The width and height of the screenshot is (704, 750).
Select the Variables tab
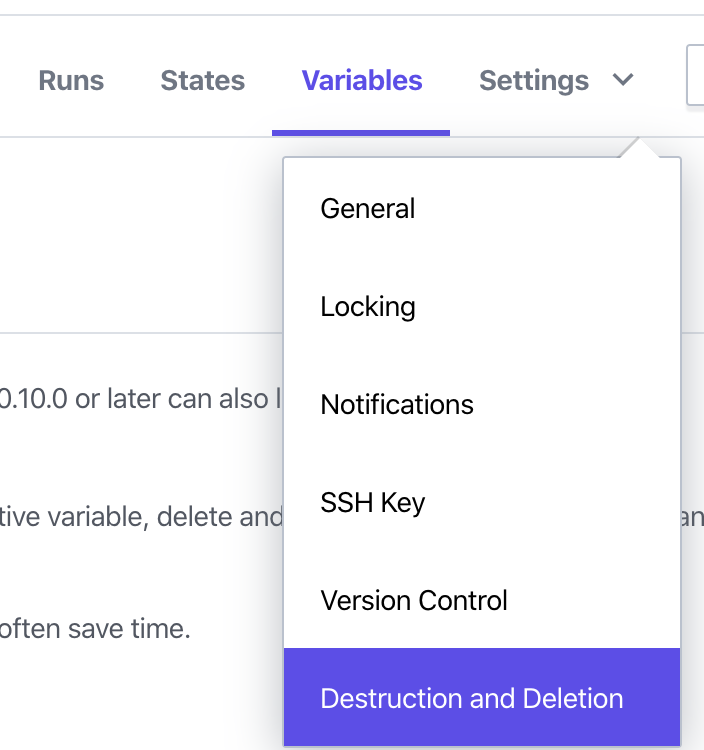[x=362, y=81]
